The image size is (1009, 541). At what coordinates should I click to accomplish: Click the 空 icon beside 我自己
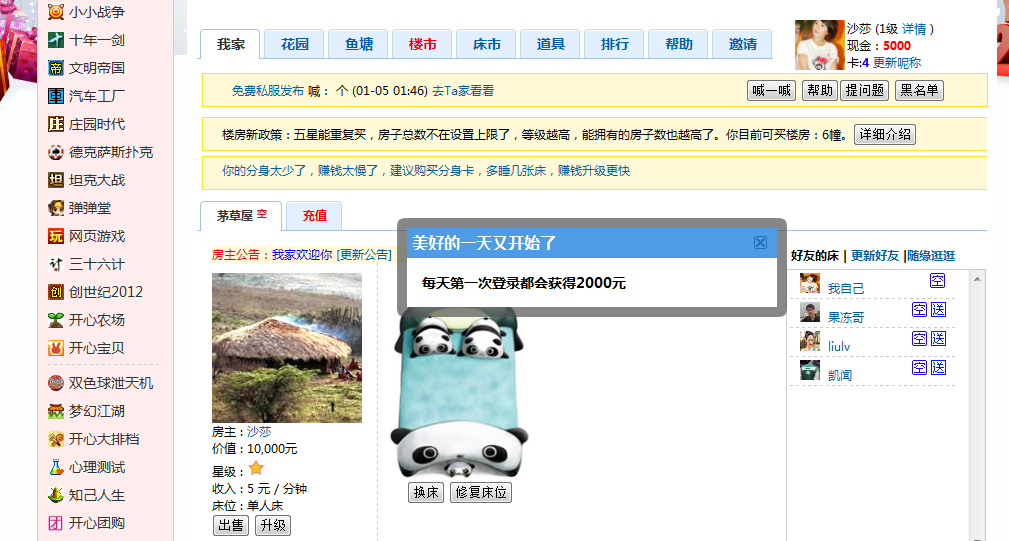click(938, 280)
